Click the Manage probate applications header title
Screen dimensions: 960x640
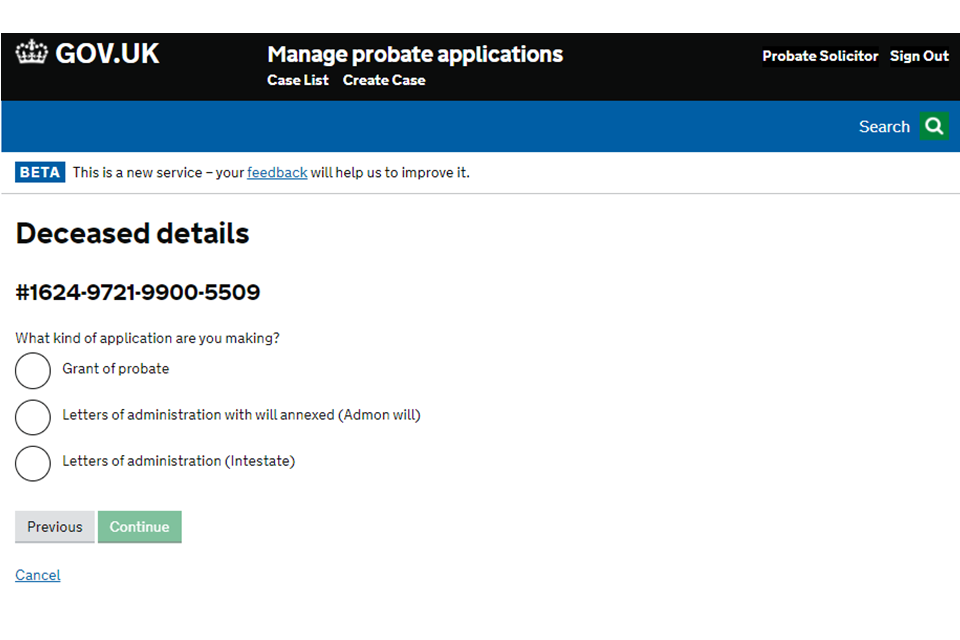(415, 54)
